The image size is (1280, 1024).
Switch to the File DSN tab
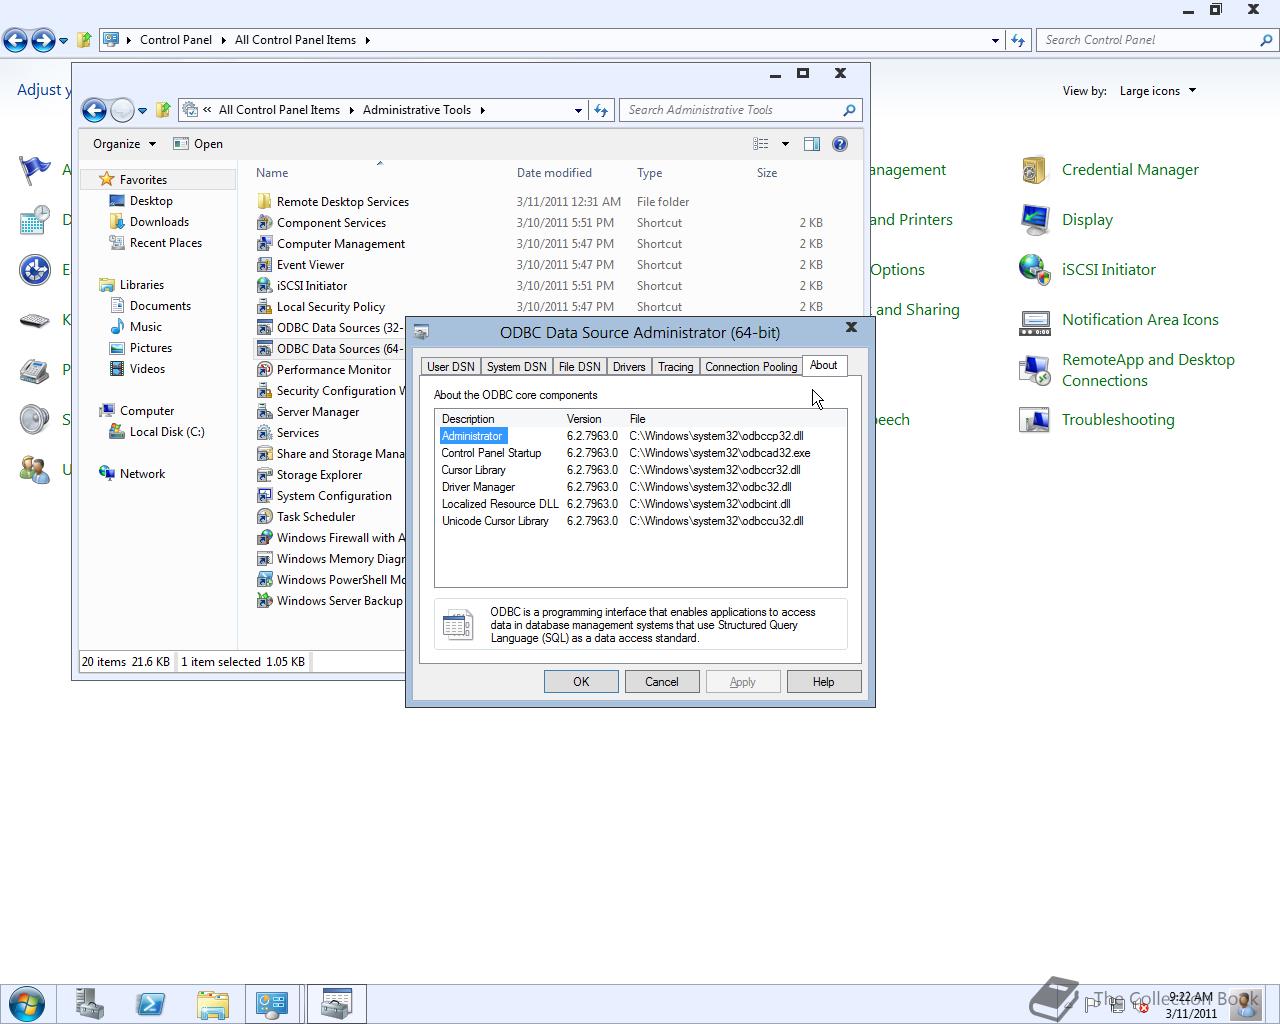[580, 367]
